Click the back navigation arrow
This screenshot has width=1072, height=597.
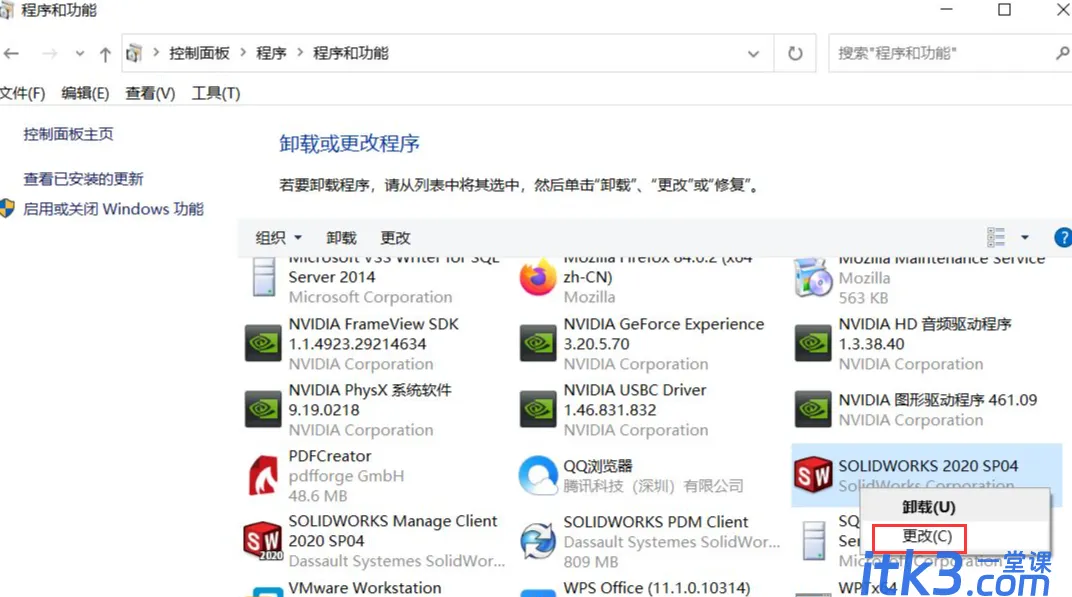pos(11,53)
